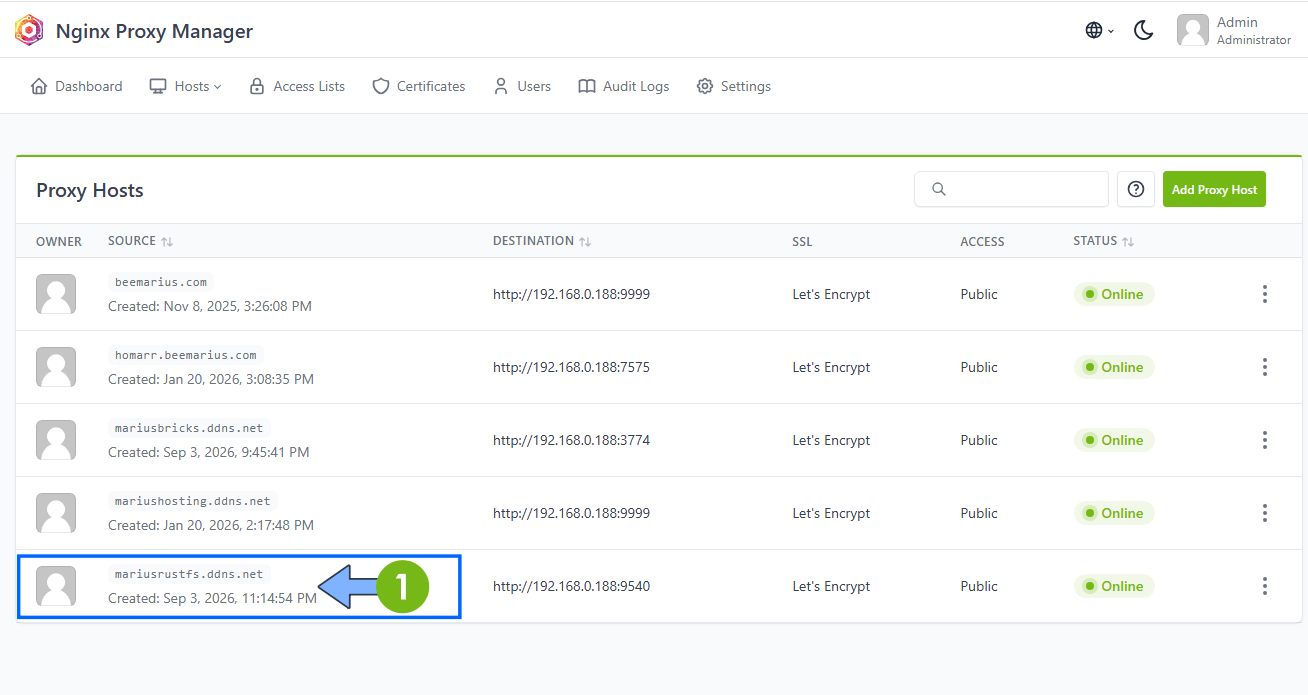Click the Owner column header
This screenshot has width=1308, height=695.
(59, 241)
